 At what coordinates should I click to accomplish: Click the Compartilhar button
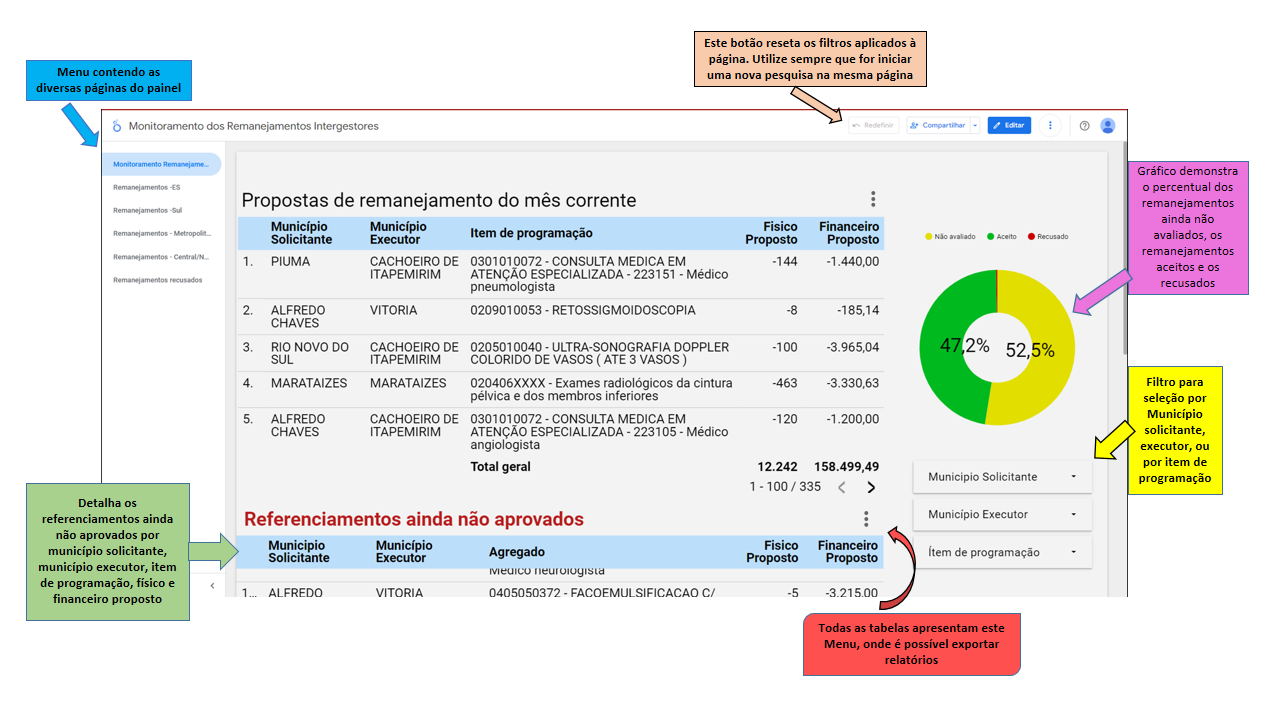pyautogui.click(x=938, y=126)
